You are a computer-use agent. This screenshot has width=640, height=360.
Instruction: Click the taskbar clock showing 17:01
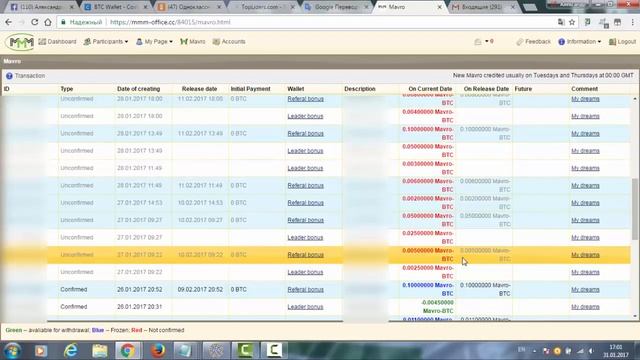pos(616,351)
